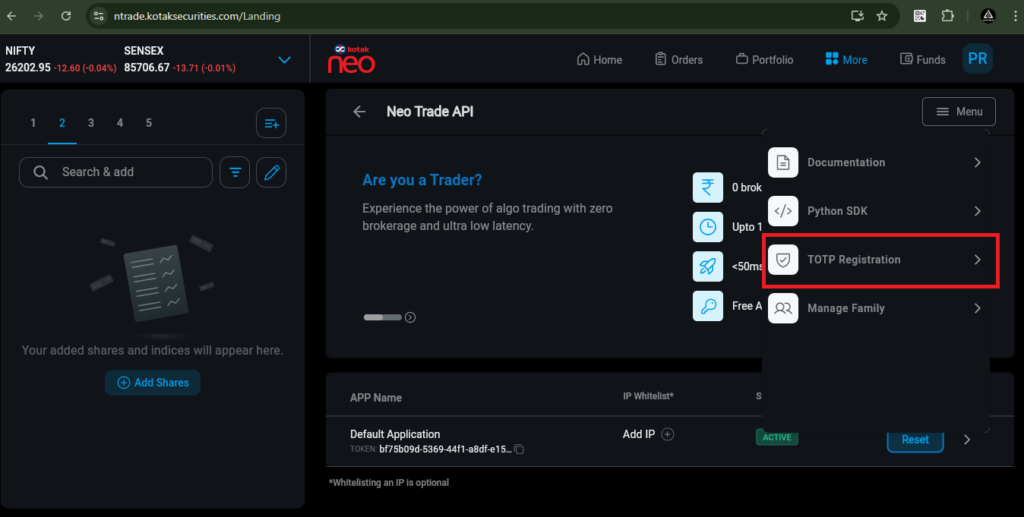Click the Add Shares button
The height and width of the screenshot is (517, 1024).
(x=153, y=382)
